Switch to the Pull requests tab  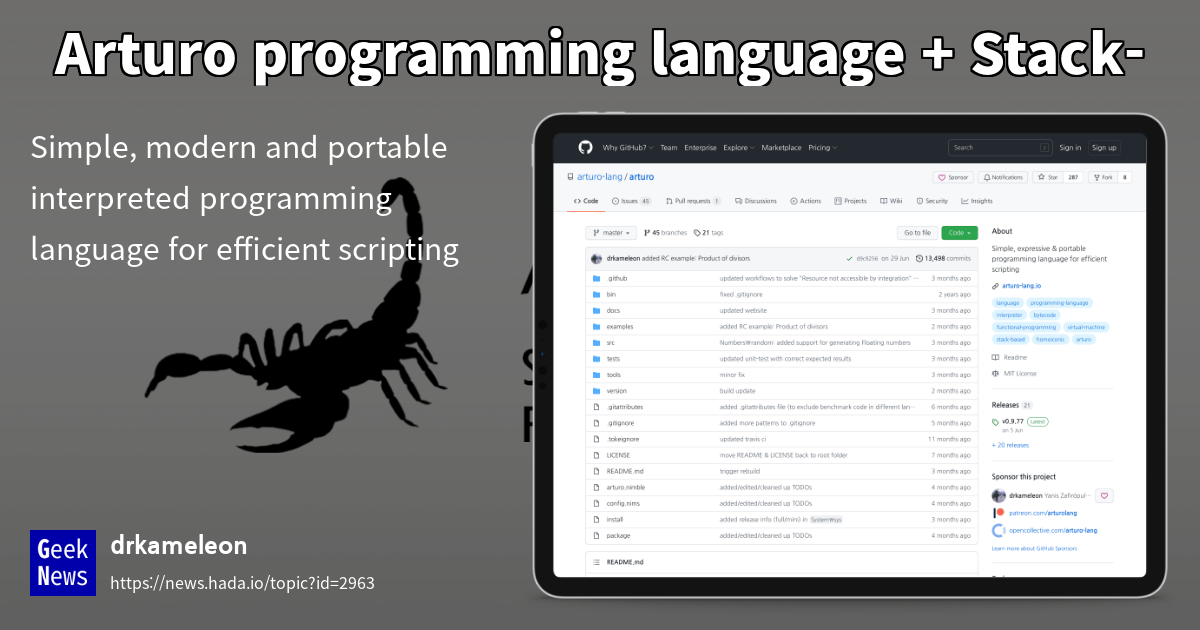[692, 201]
